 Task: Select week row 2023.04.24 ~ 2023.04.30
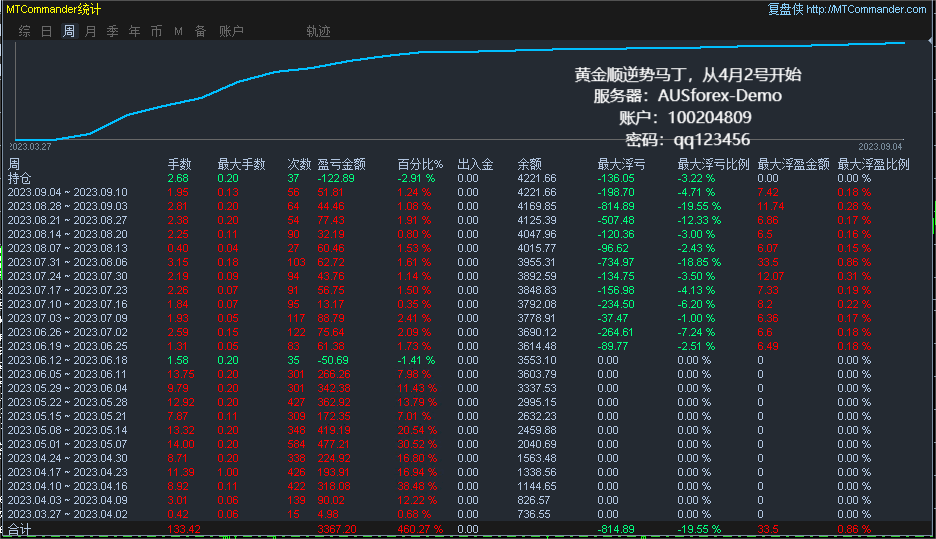pos(67,458)
